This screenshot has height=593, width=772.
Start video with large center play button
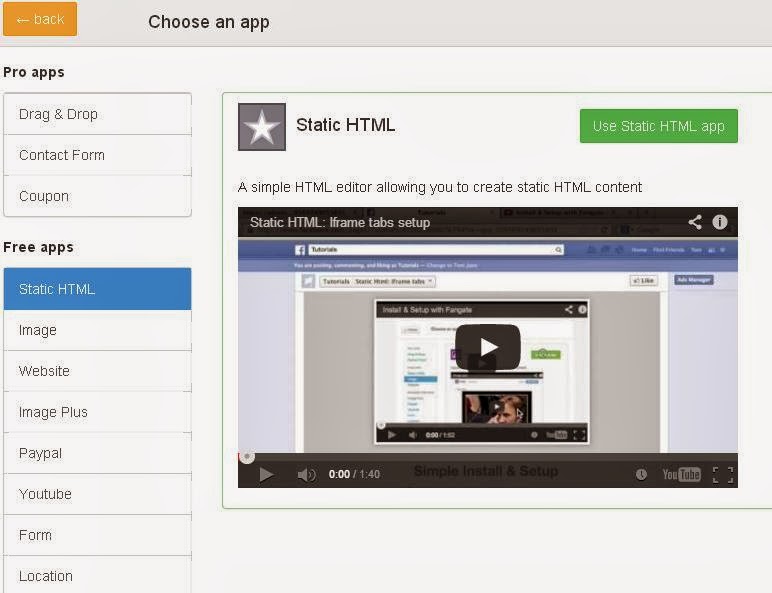tap(487, 347)
